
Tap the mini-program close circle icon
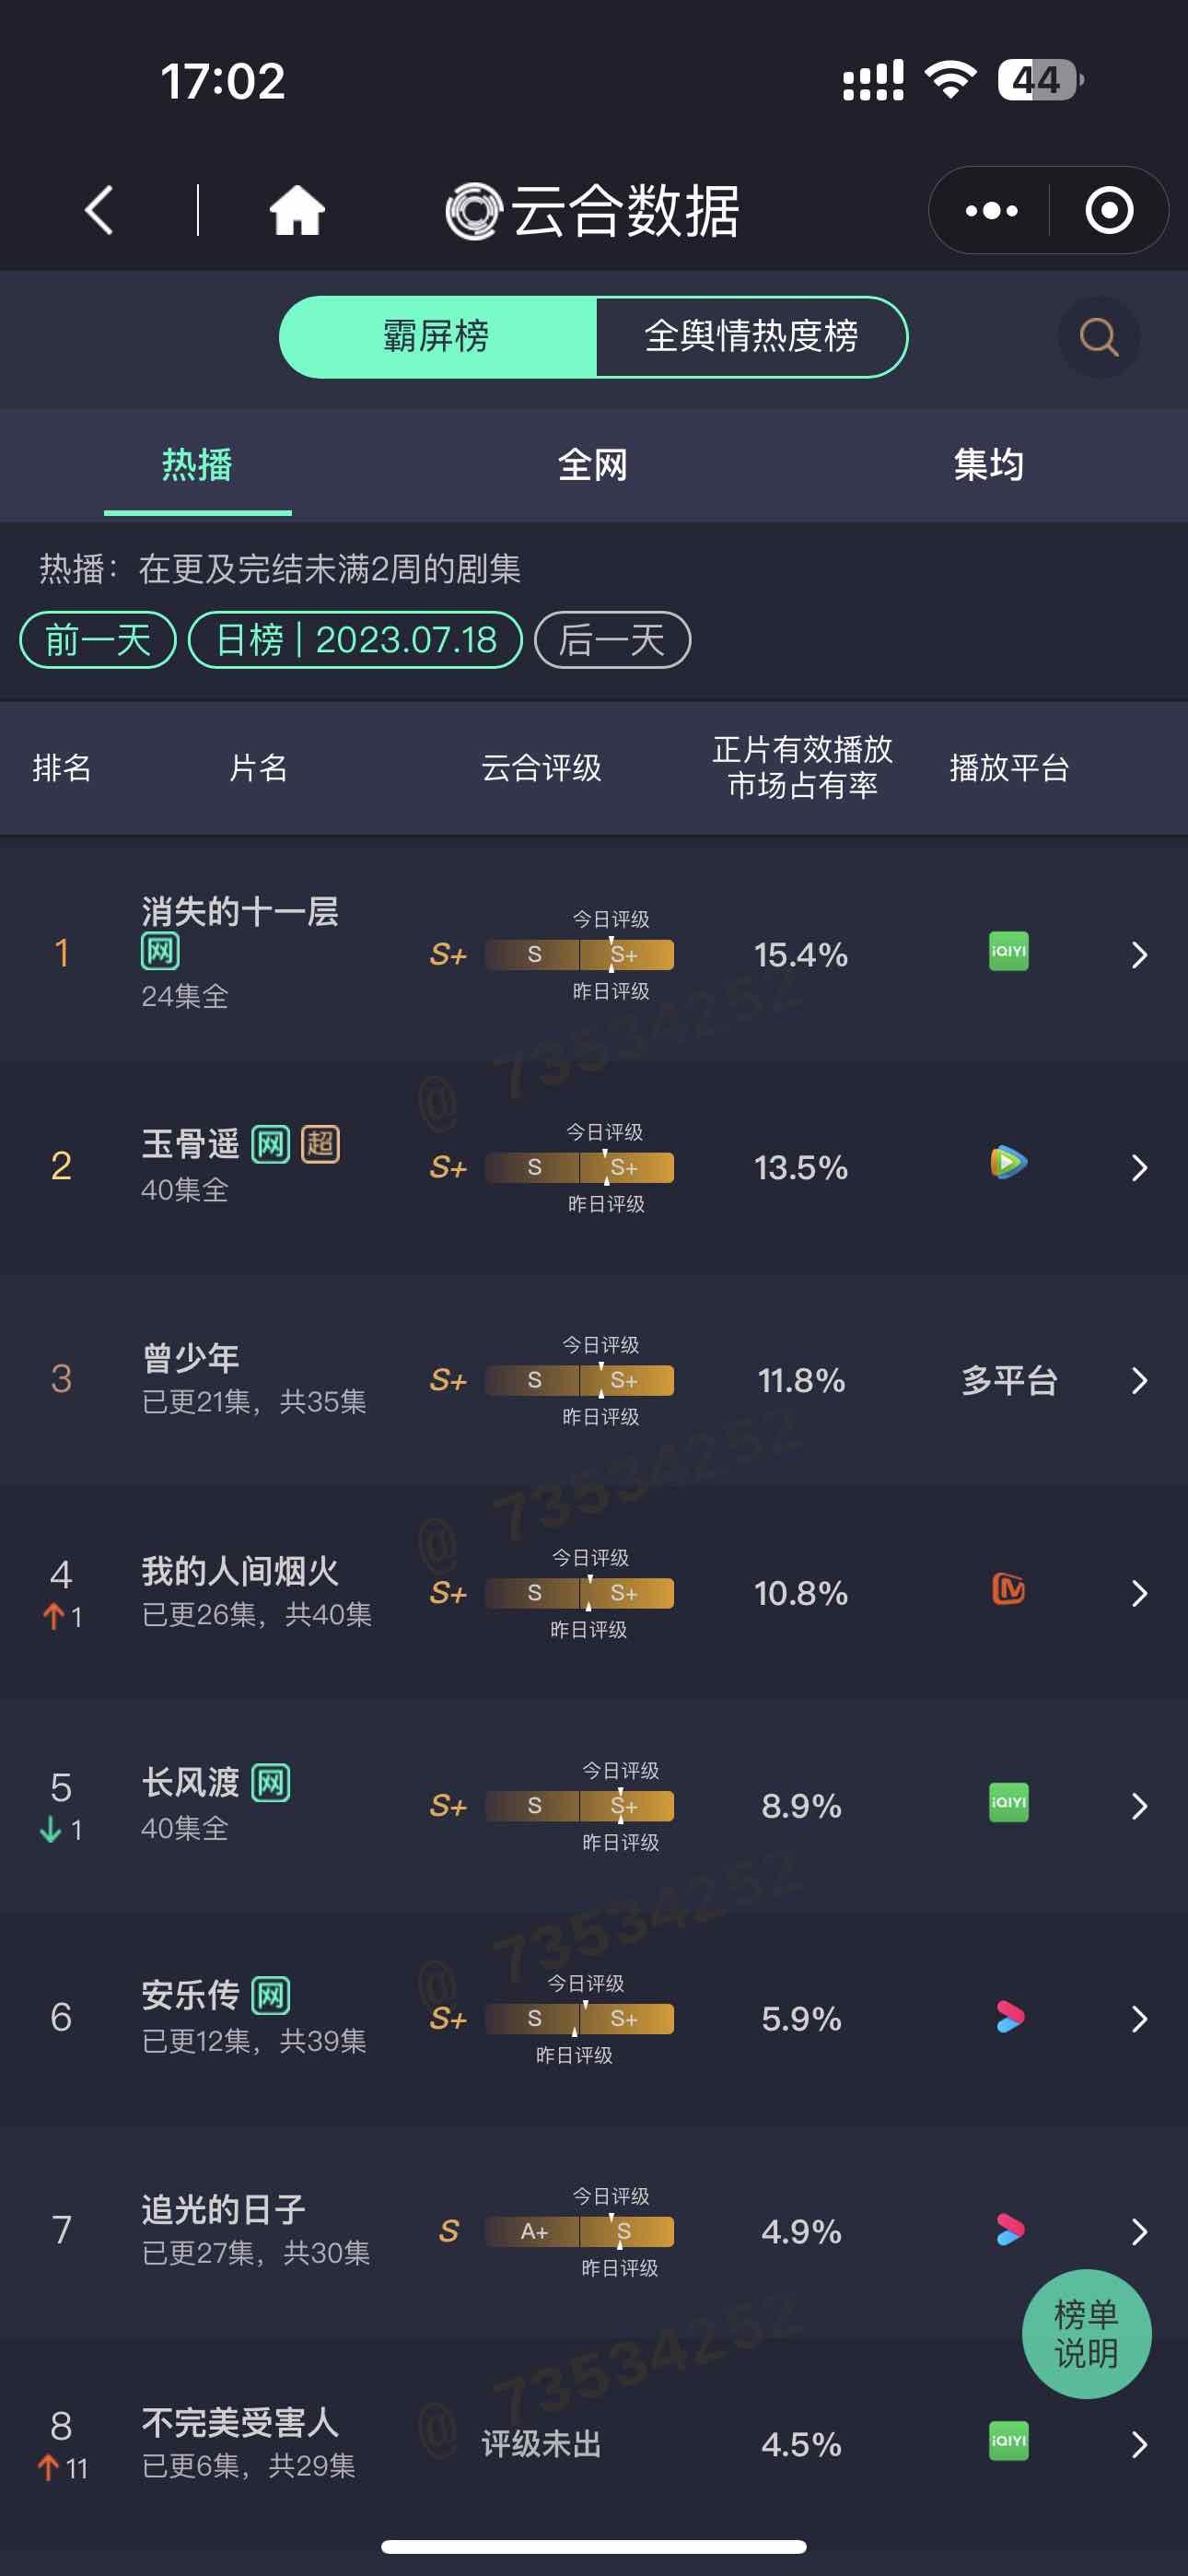pyautogui.click(x=1109, y=210)
